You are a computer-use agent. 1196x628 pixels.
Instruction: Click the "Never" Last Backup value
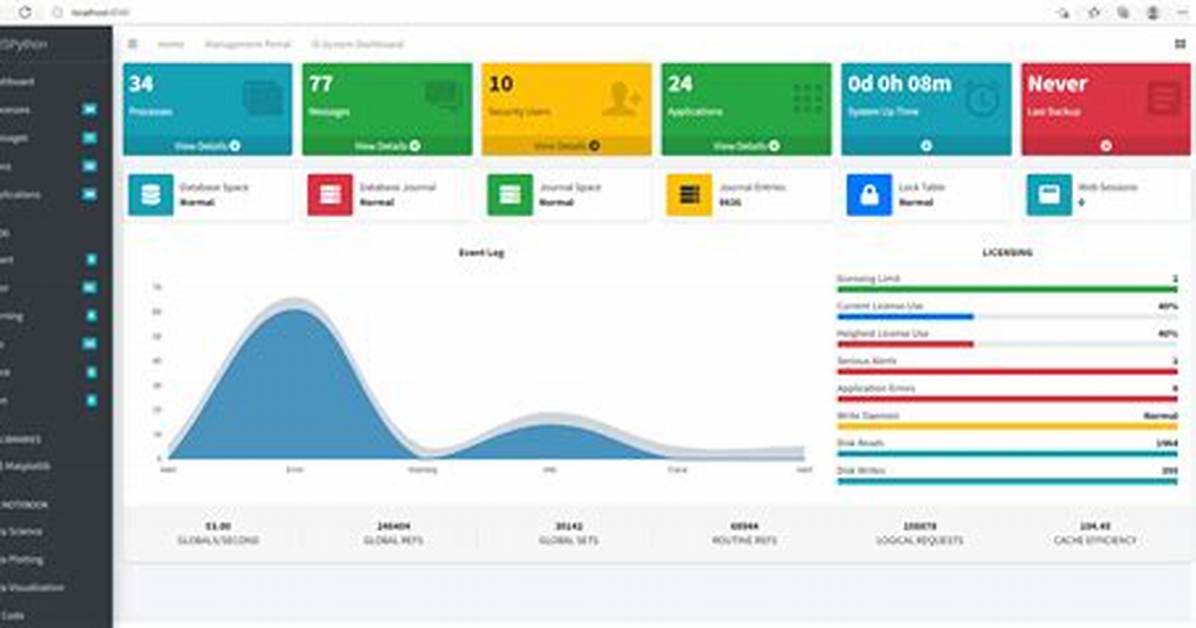pyautogui.click(x=1057, y=84)
